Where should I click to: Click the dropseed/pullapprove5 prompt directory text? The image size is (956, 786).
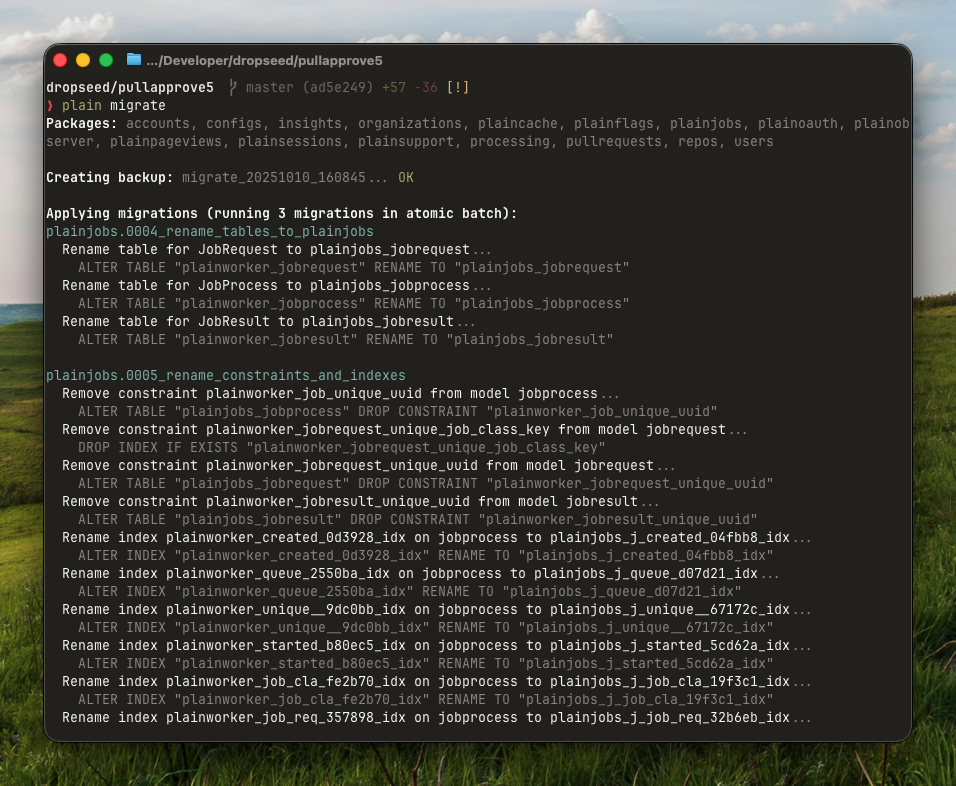[x=130, y=88]
